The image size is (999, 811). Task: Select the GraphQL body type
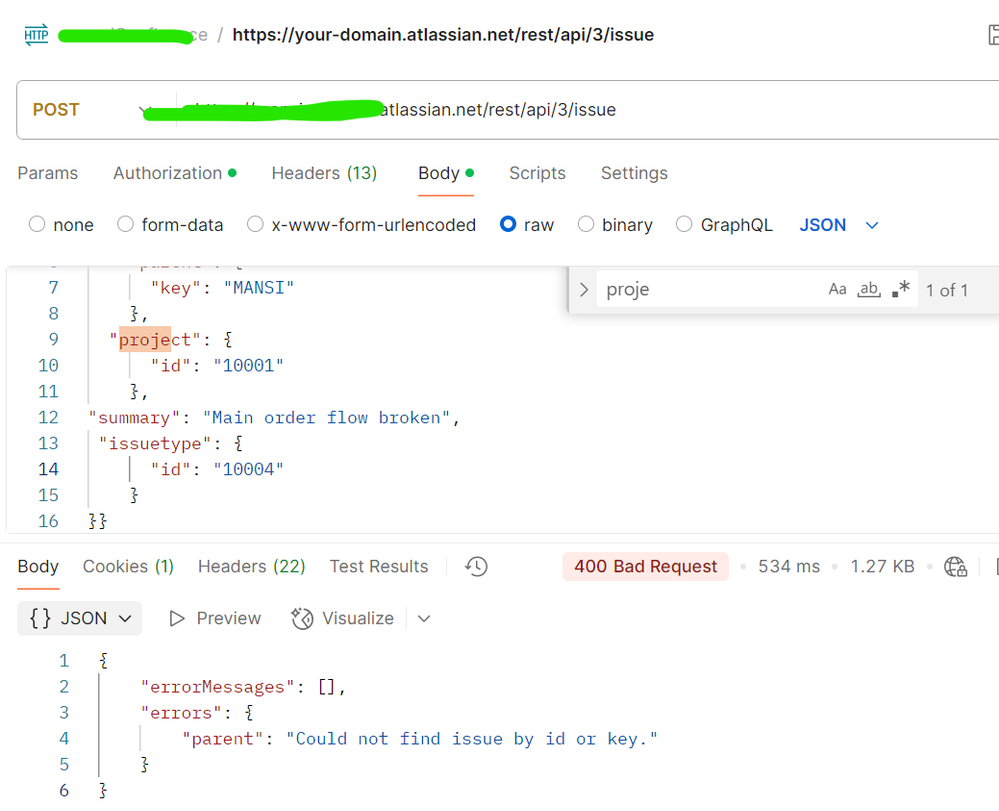pyautogui.click(x=684, y=224)
